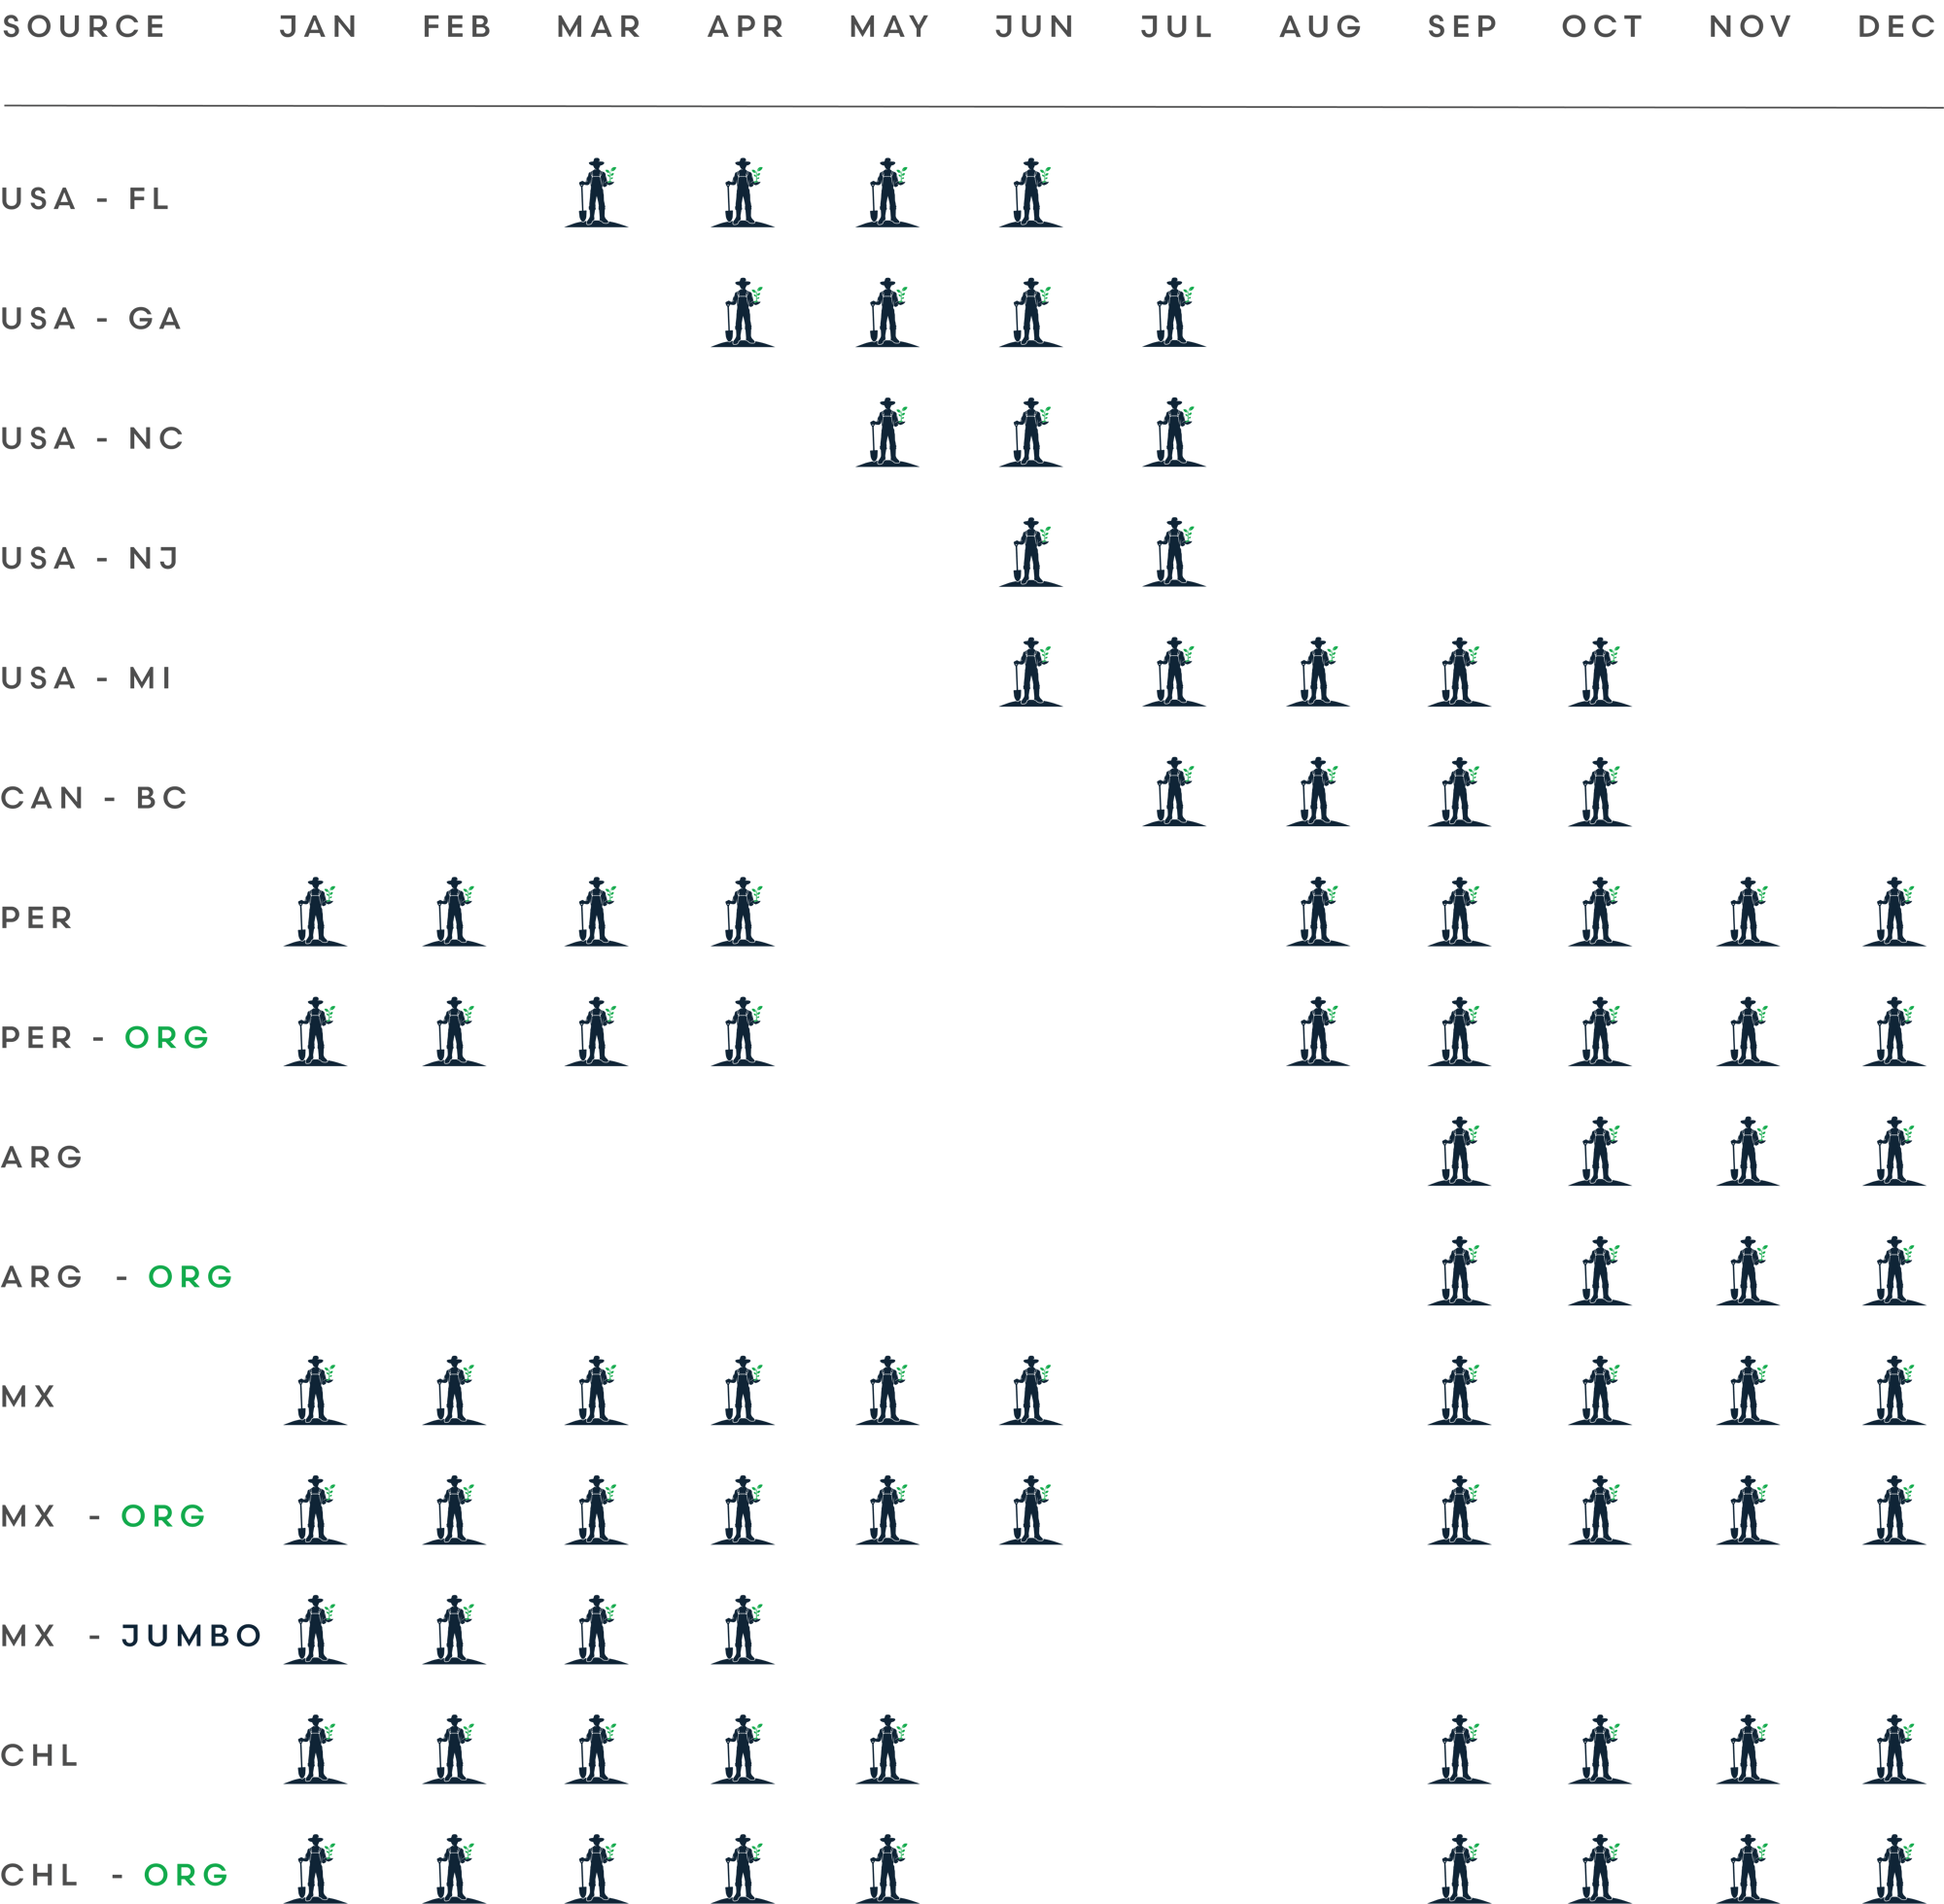Click the CHL farmer icon for May
The width and height of the screenshot is (1944, 1904).
(x=887, y=1751)
